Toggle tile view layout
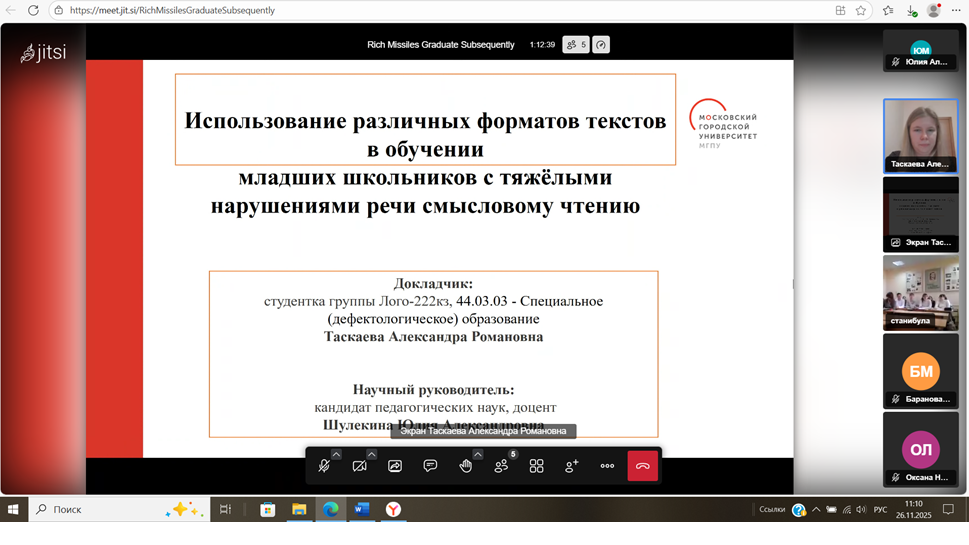The height and width of the screenshot is (545, 969). (536, 466)
